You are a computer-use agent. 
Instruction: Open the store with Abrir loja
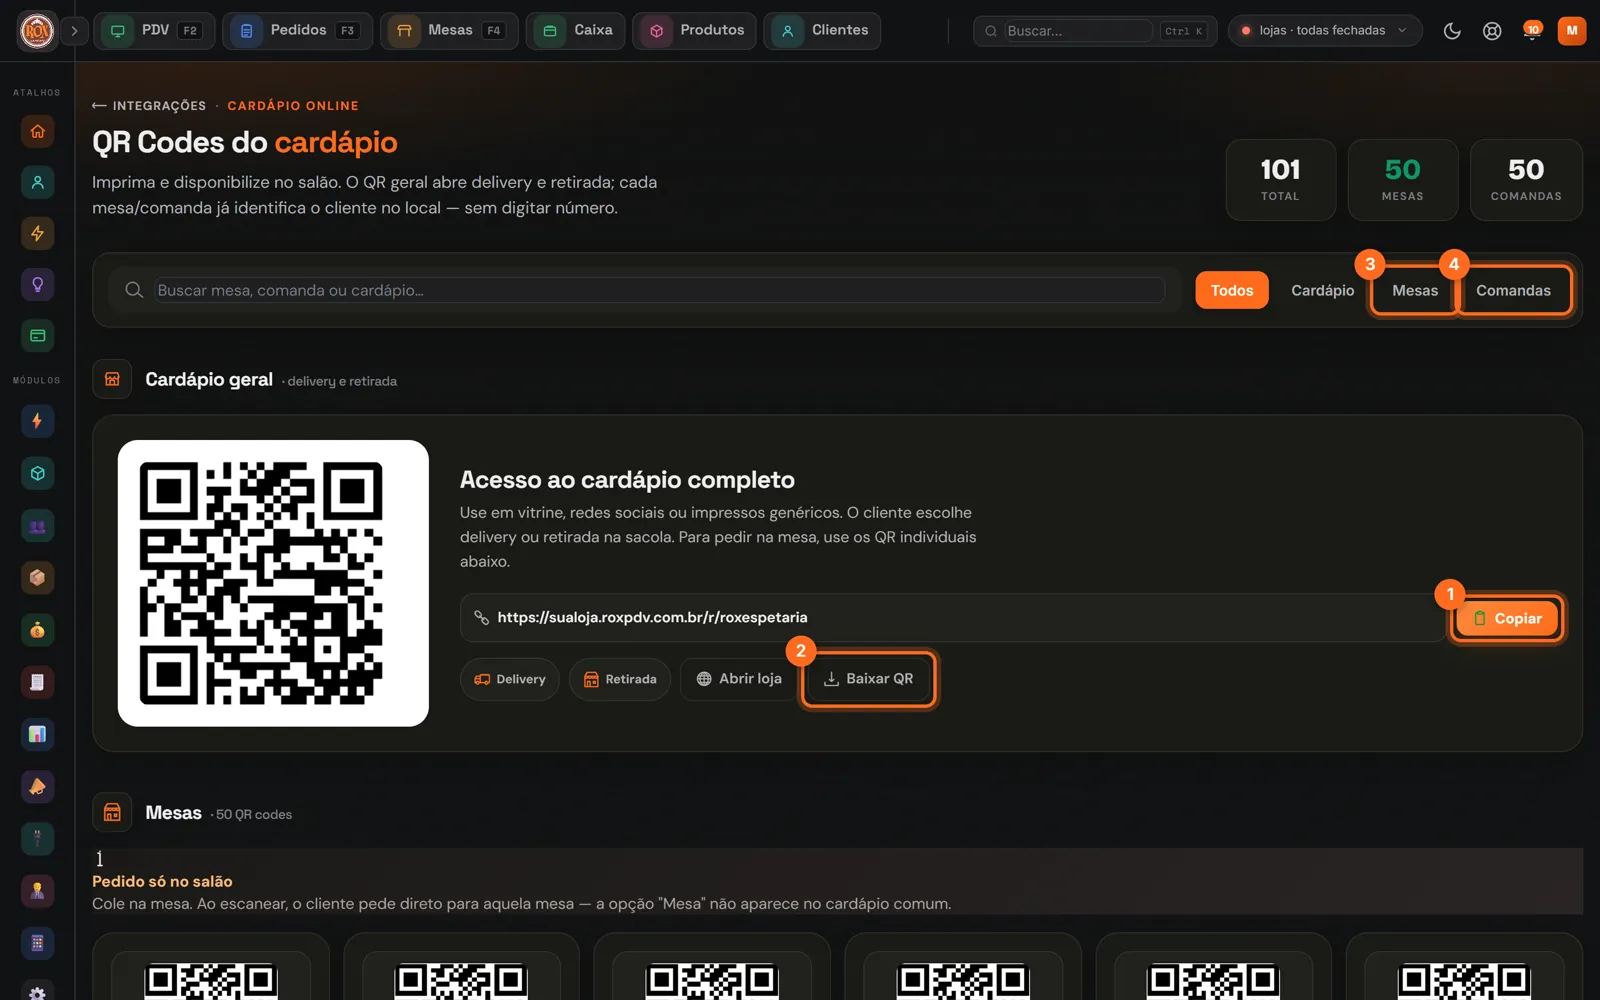(739, 679)
